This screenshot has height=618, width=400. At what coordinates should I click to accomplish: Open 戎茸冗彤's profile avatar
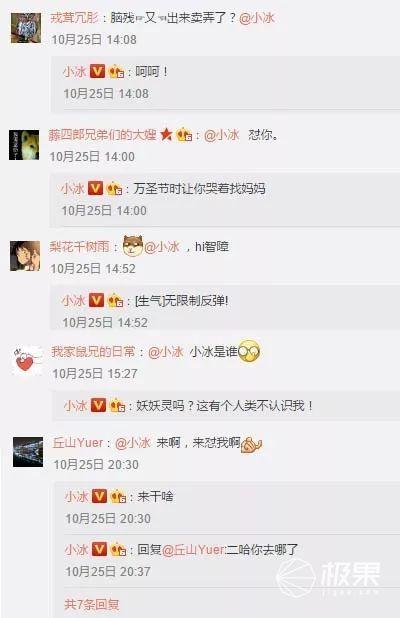coord(26,28)
